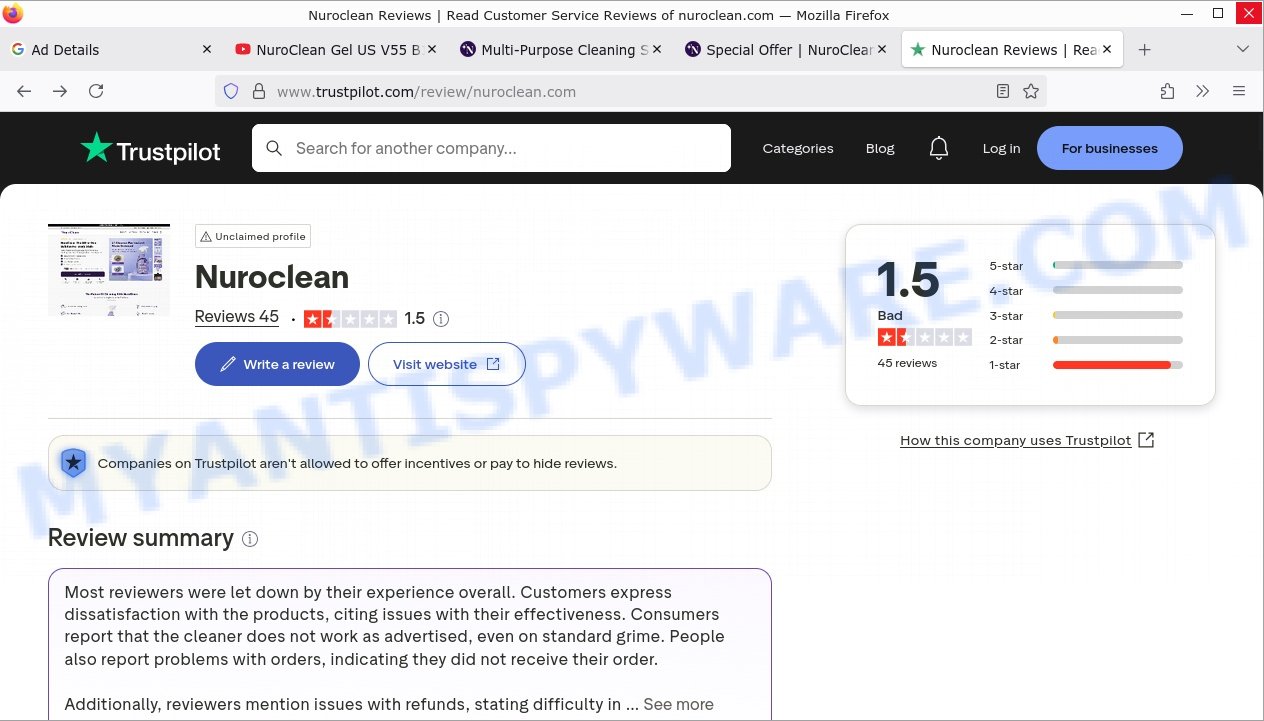
Task: Click the Trustpilot logo
Action: [151, 149]
